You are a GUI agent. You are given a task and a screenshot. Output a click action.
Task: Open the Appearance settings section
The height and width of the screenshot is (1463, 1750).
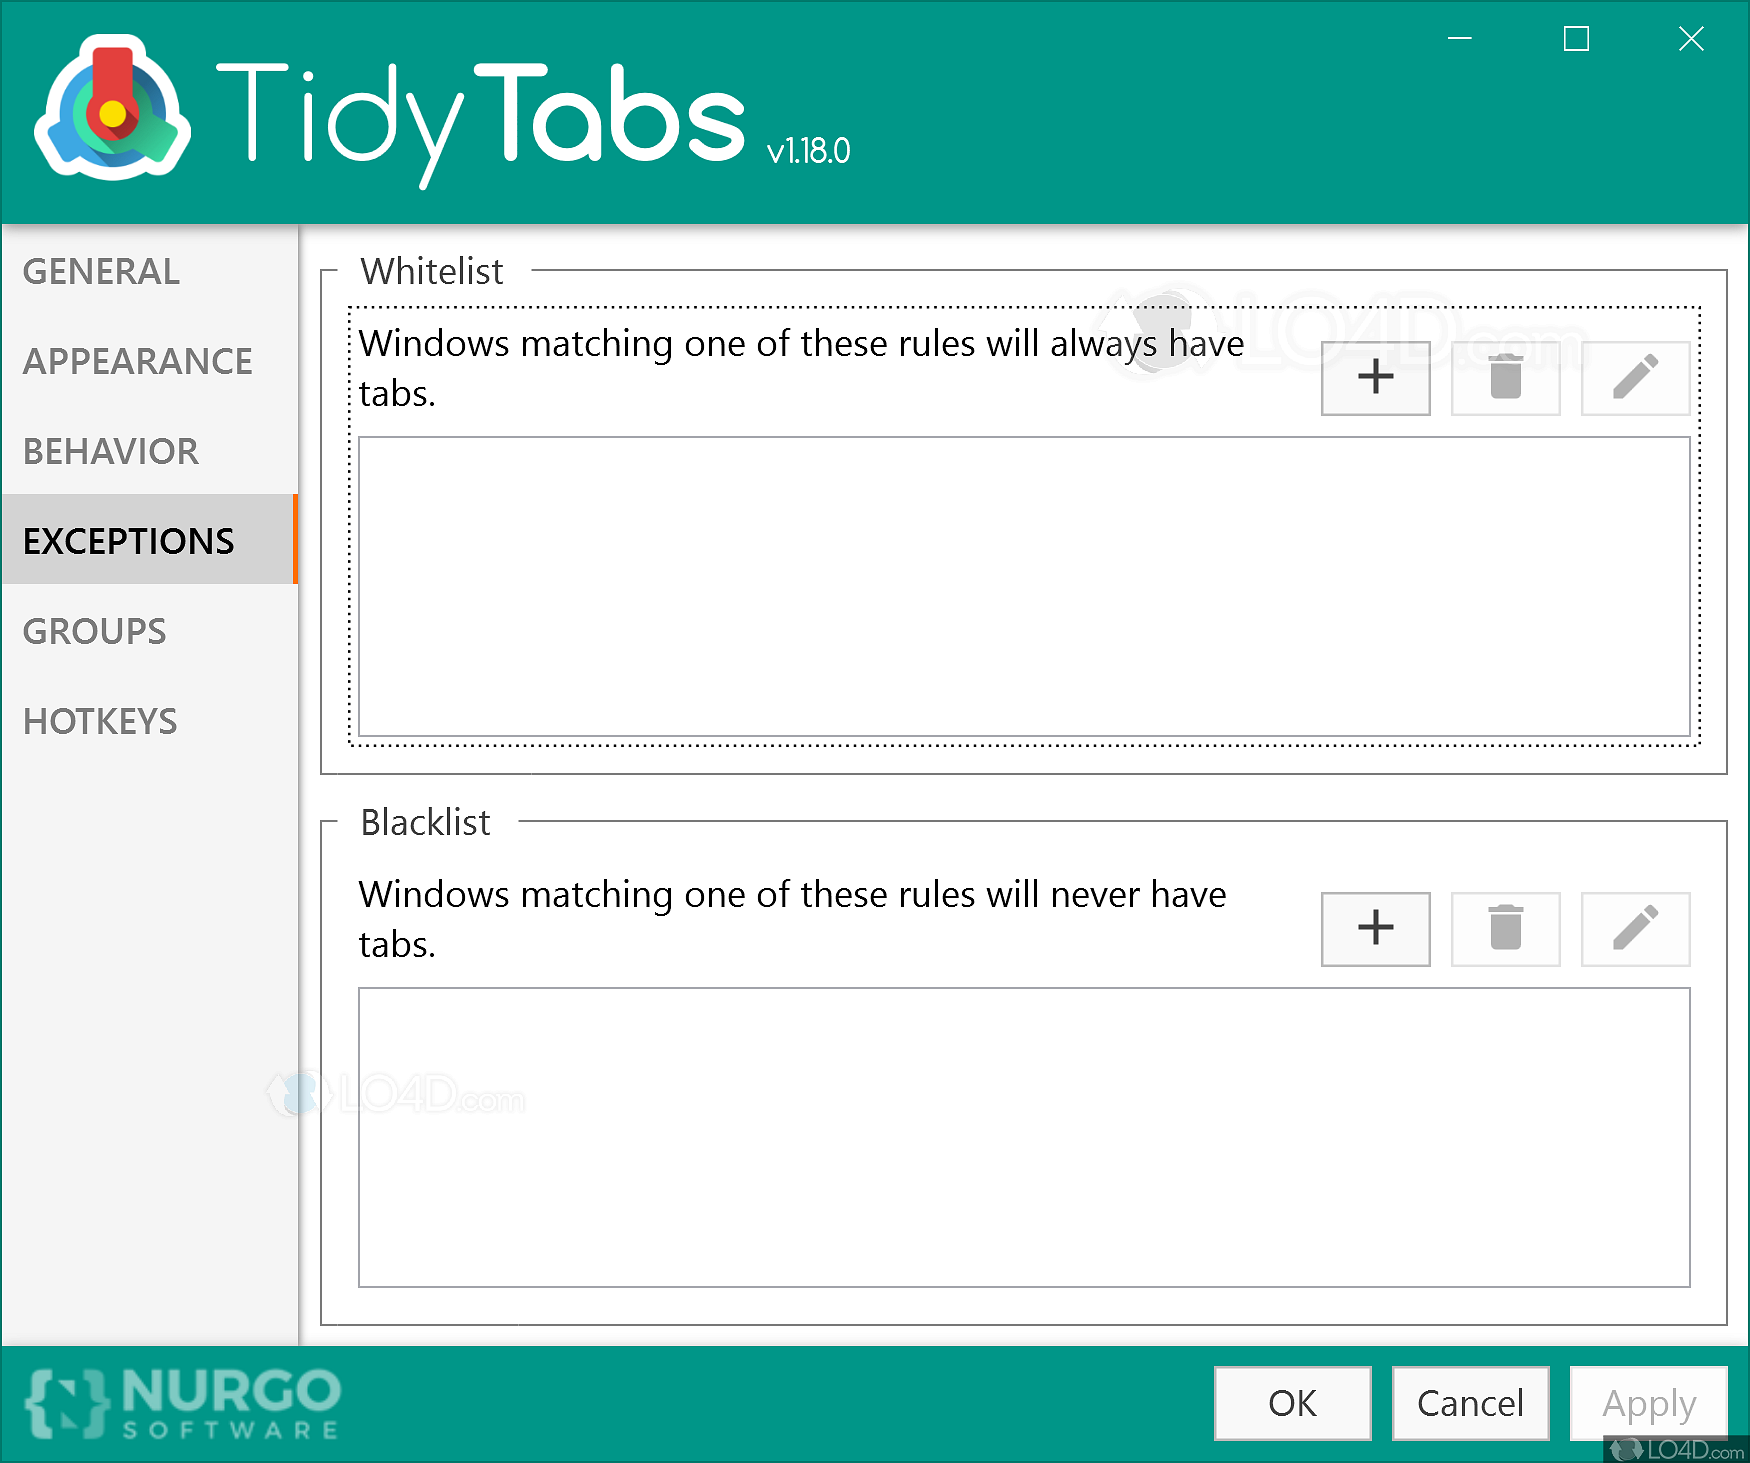(x=137, y=361)
